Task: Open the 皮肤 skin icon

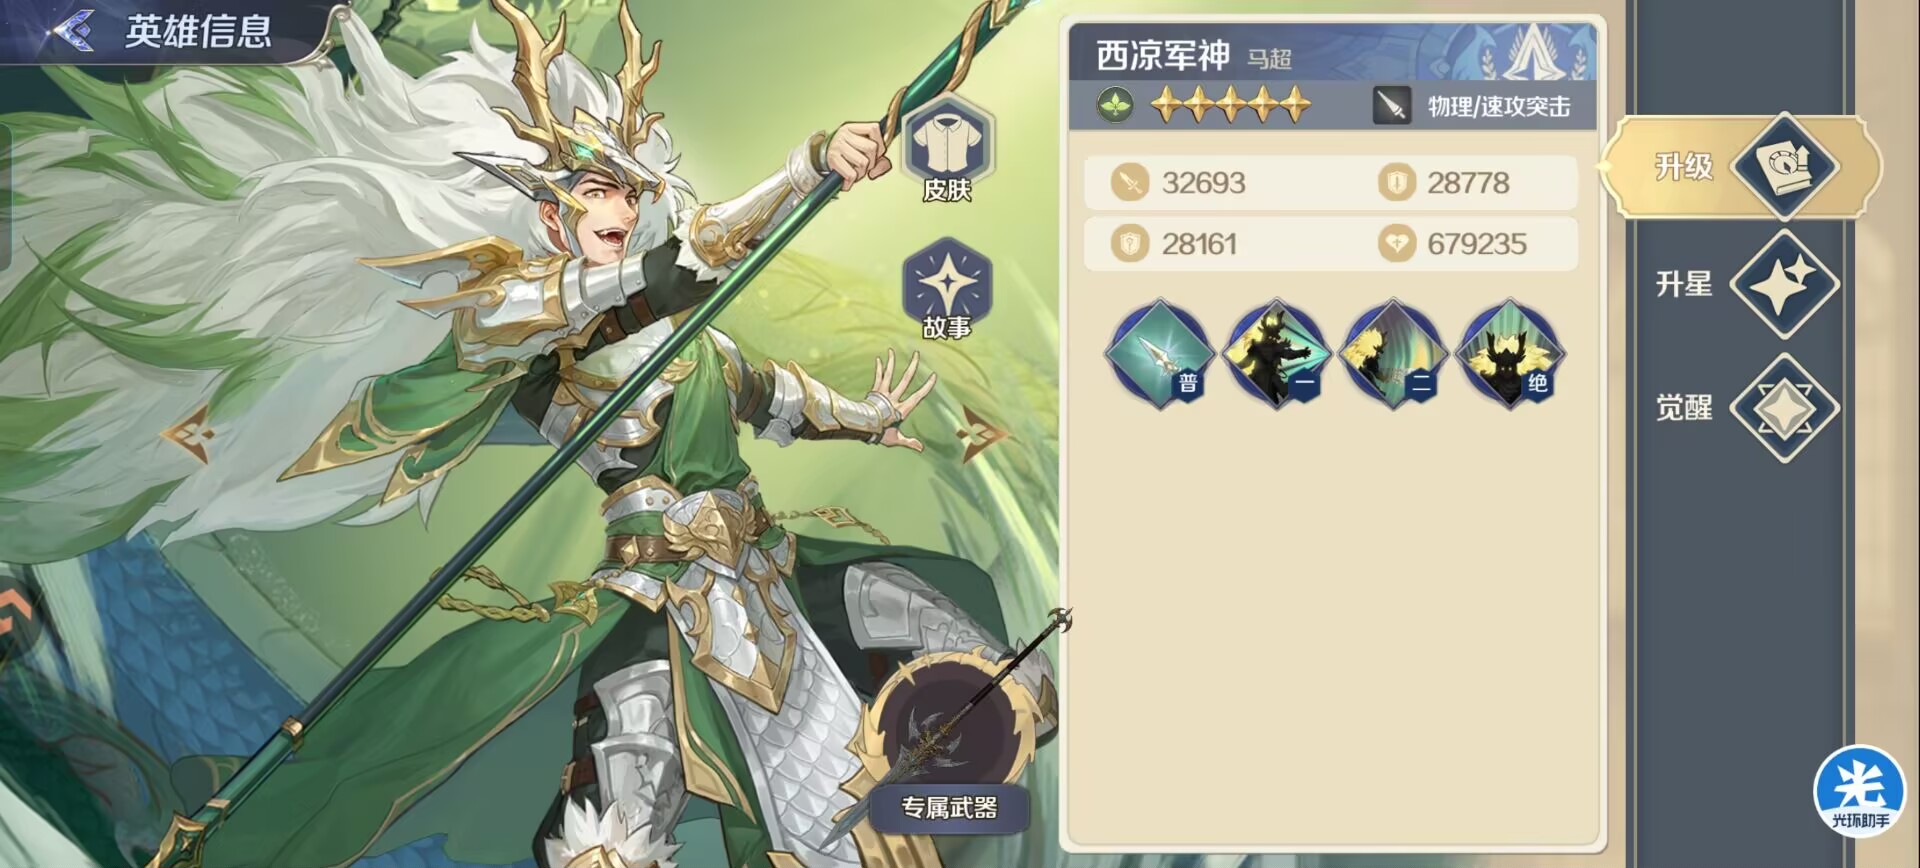Action: 947,150
